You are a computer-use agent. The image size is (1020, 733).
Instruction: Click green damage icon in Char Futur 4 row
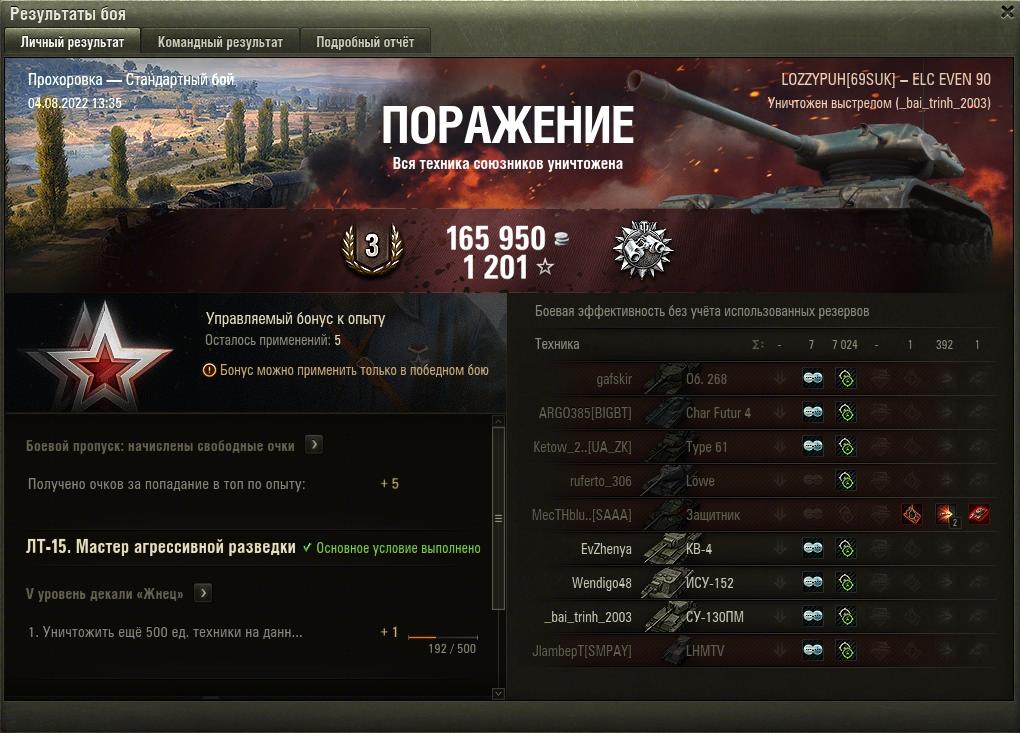coord(846,412)
